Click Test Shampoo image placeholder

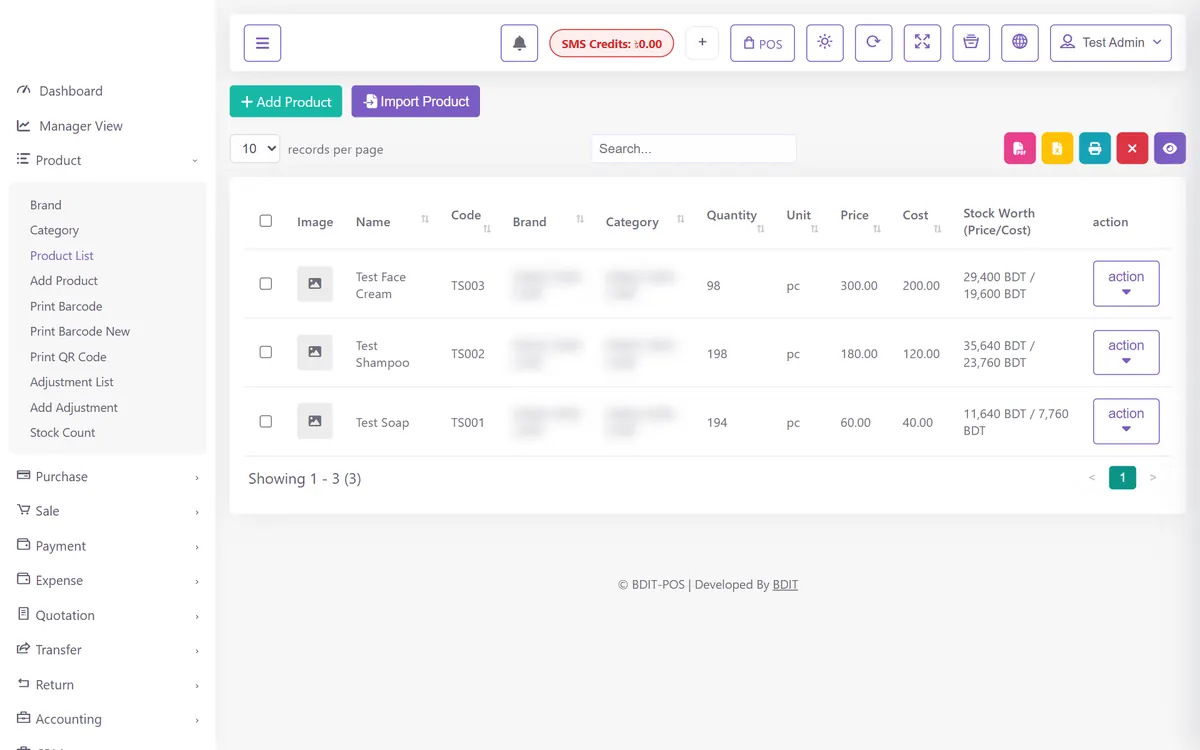[315, 352]
